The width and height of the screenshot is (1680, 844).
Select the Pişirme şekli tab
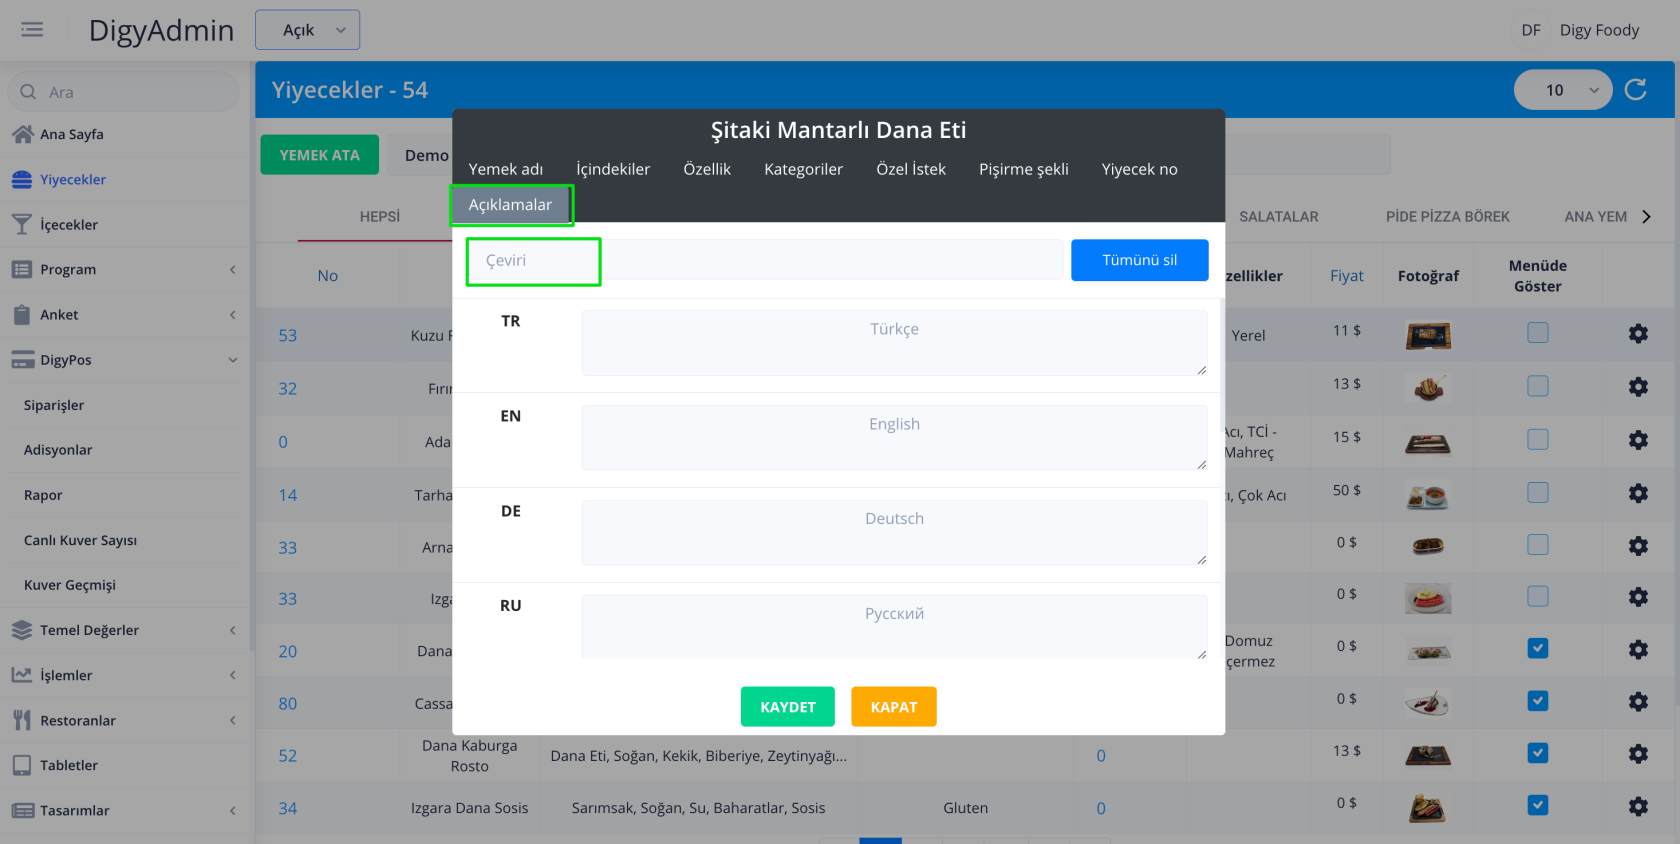click(x=1023, y=169)
